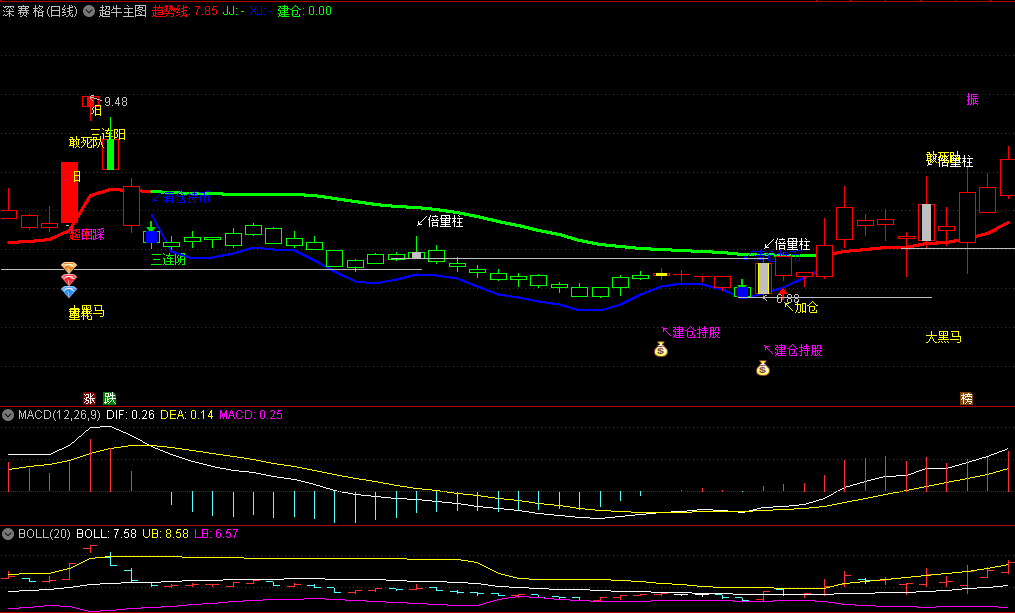Click the BOLL(20) indicator title
This screenshot has height=613, width=1015.
tap(45, 534)
